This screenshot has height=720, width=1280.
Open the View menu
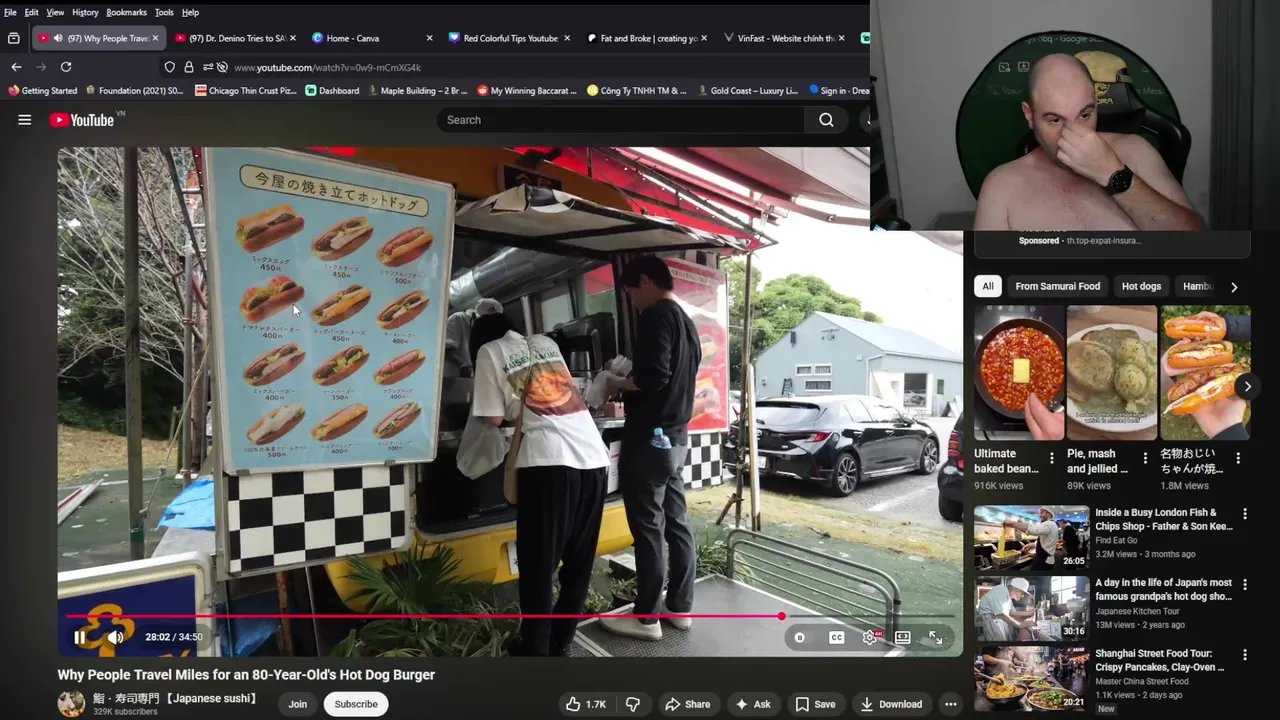click(x=55, y=12)
